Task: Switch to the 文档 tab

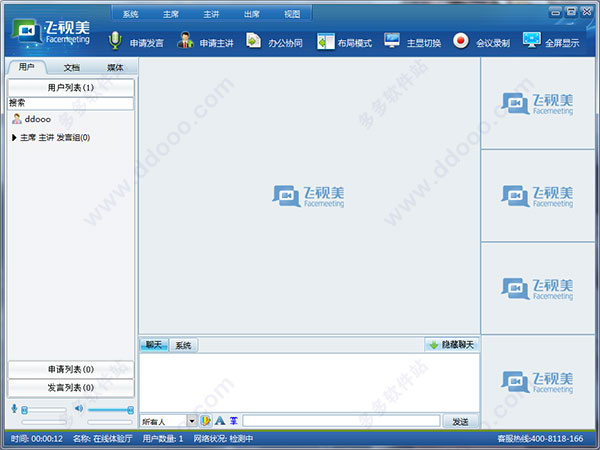Action: (x=72, y=68)
